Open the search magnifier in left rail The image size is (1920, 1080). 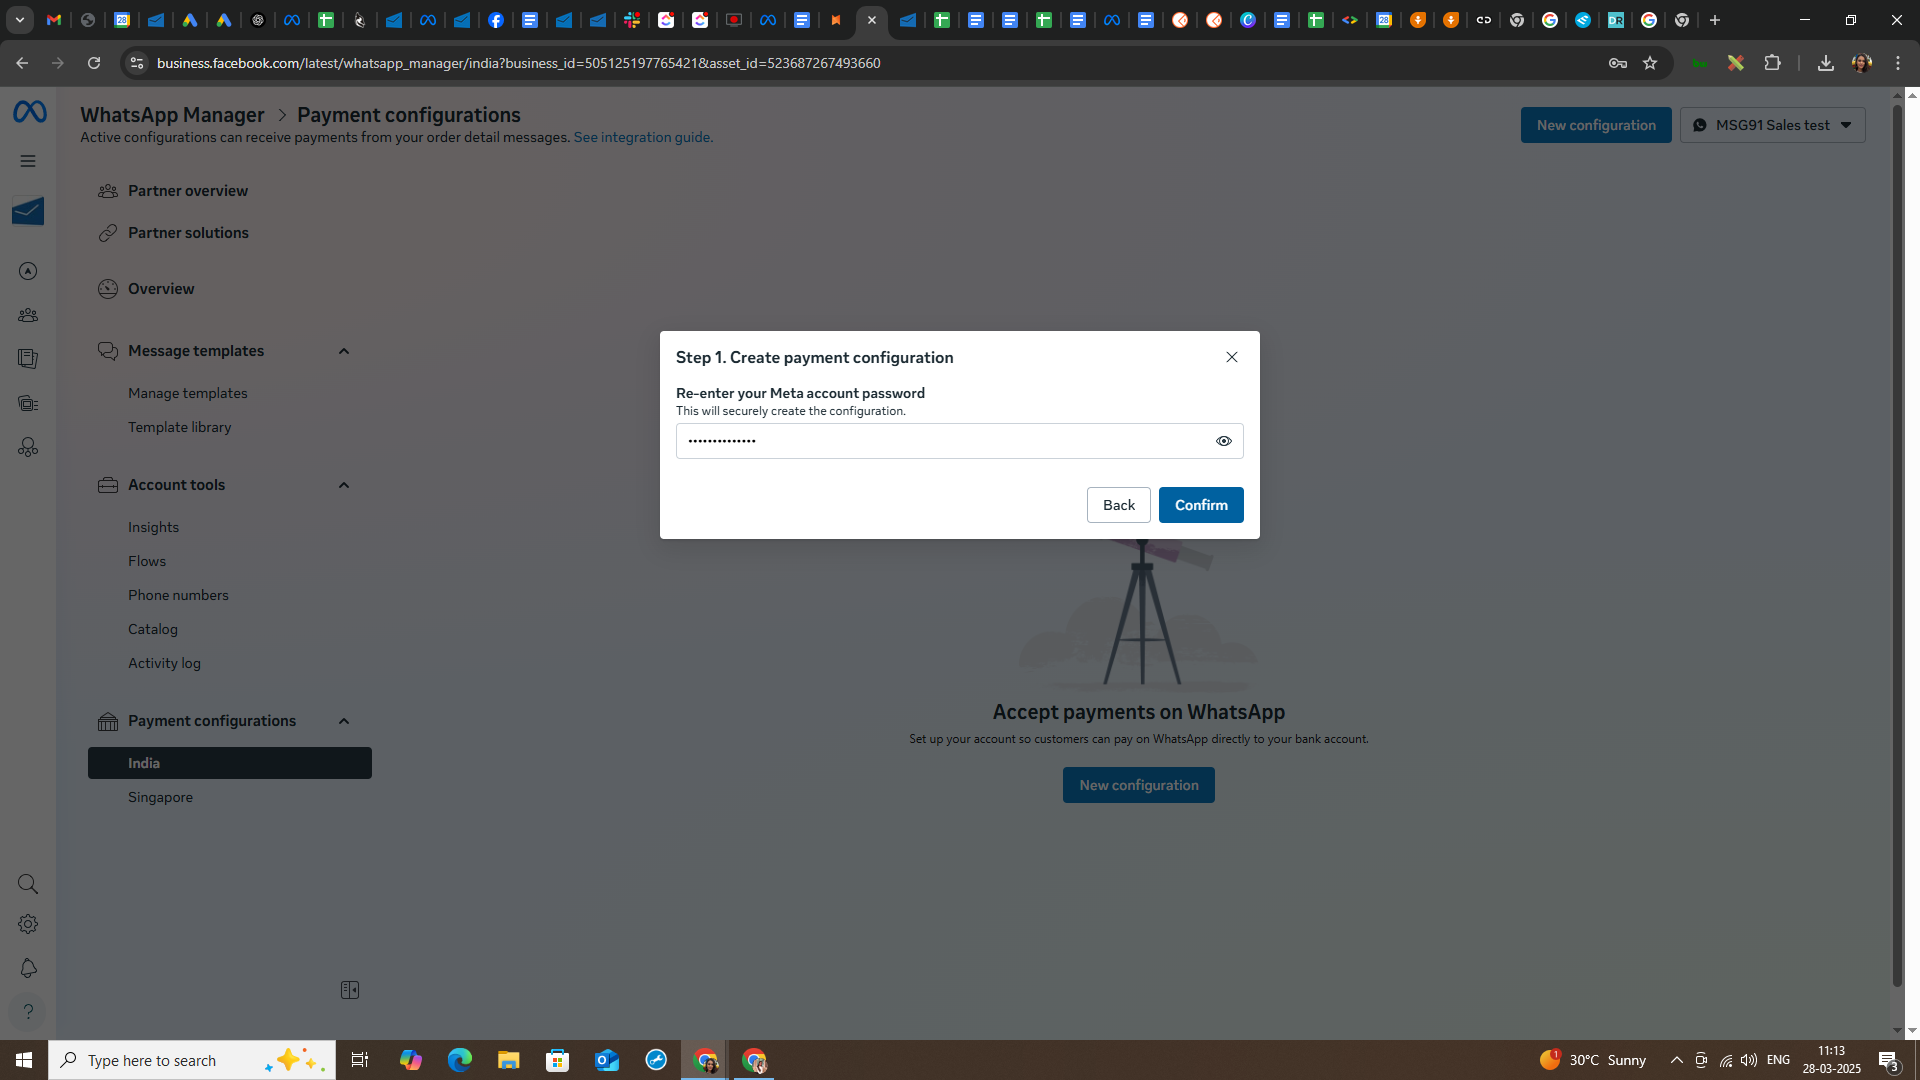(x=28, y=884)
